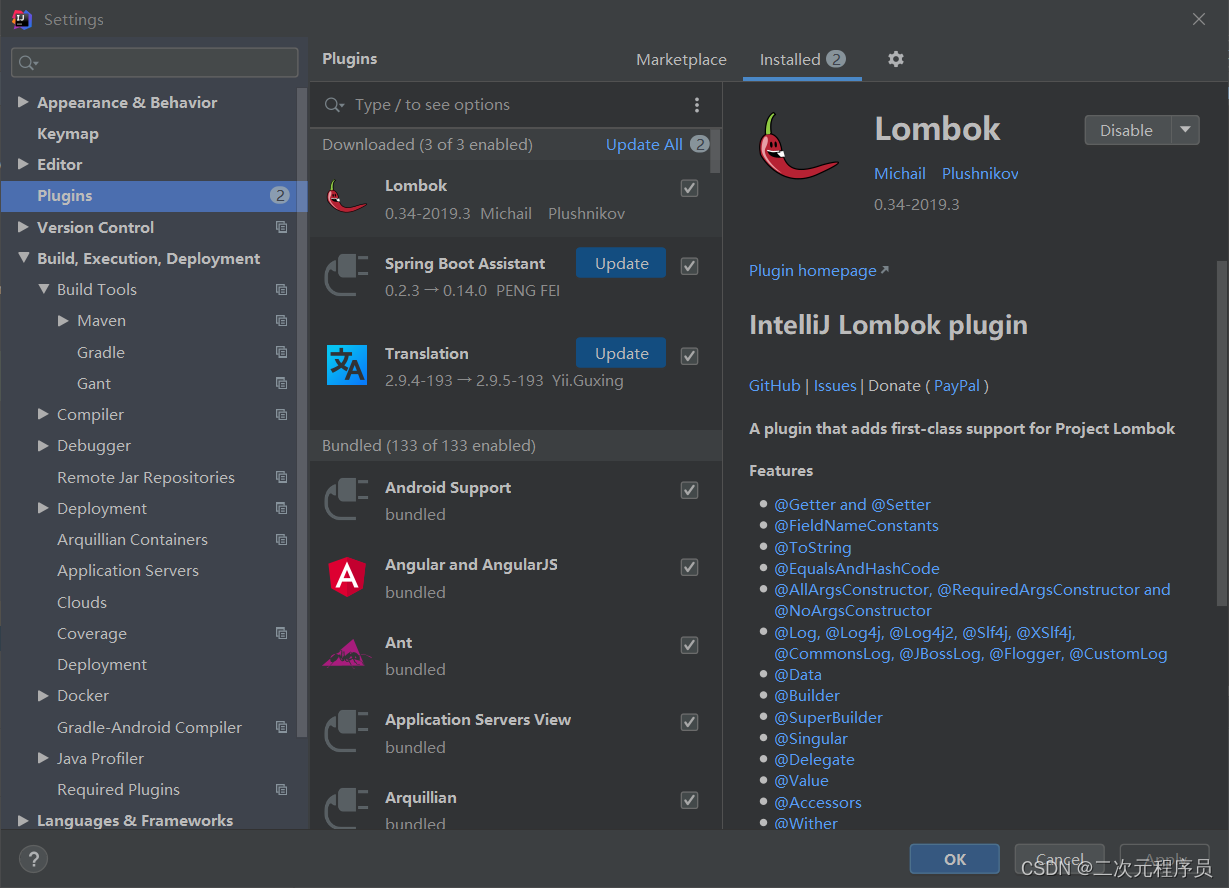The width and height of the screenshot is (1229, 888).
Task: Click the project-level icon beside Coverage
Action: click(x=282, y=633)
